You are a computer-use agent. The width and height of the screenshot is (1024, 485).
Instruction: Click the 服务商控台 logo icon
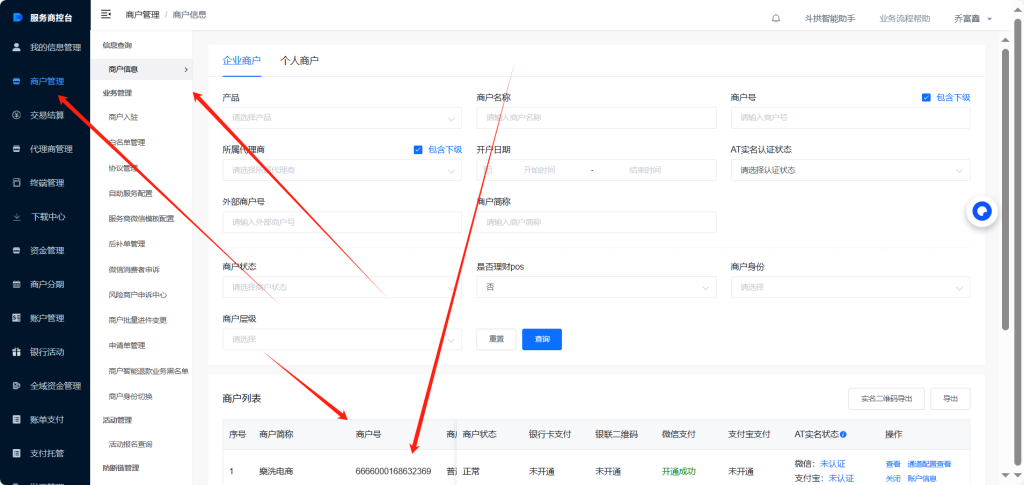pos(18,18)
